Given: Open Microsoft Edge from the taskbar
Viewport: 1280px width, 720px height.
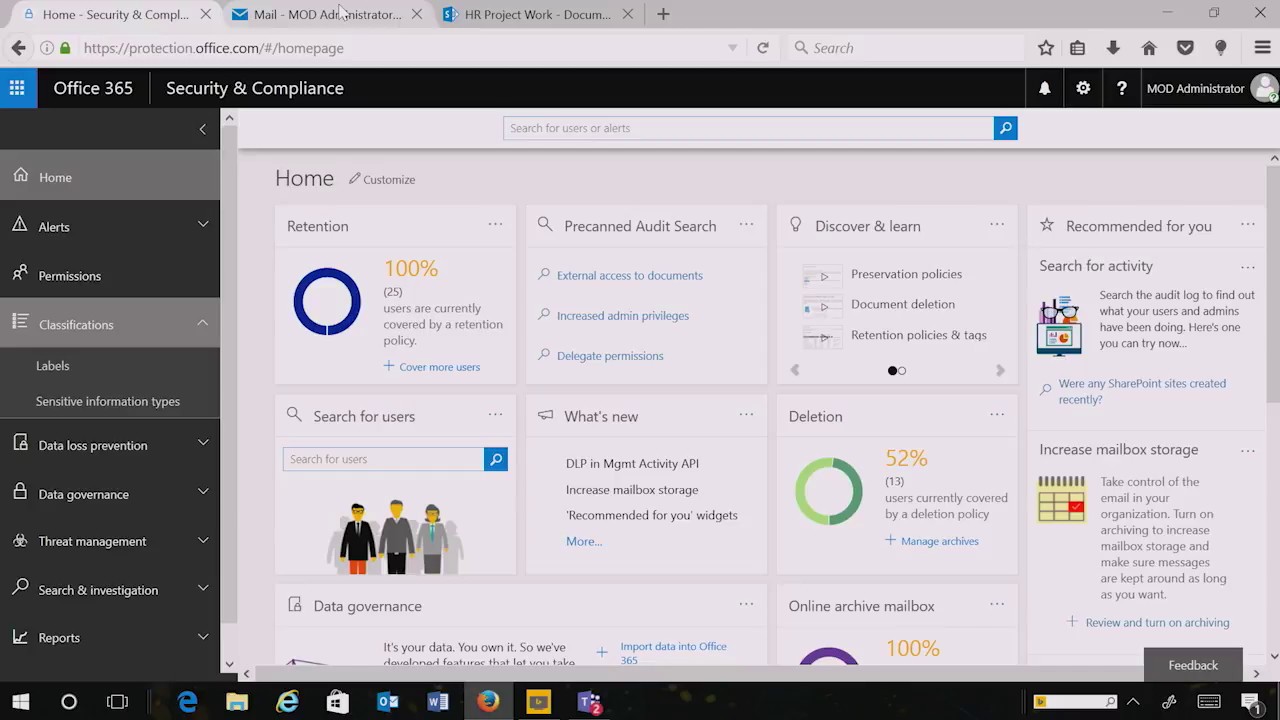Looking at the screenshot, I should (187, 702).
